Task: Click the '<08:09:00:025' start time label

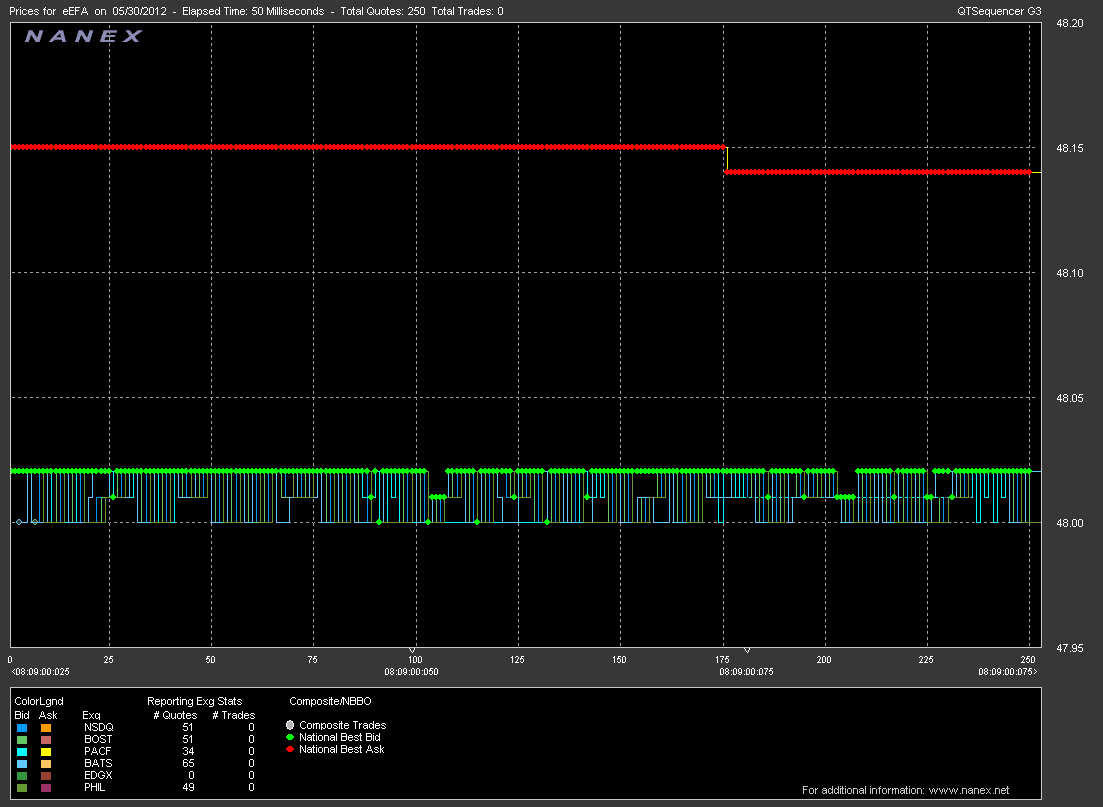Action: click(40, 672)
